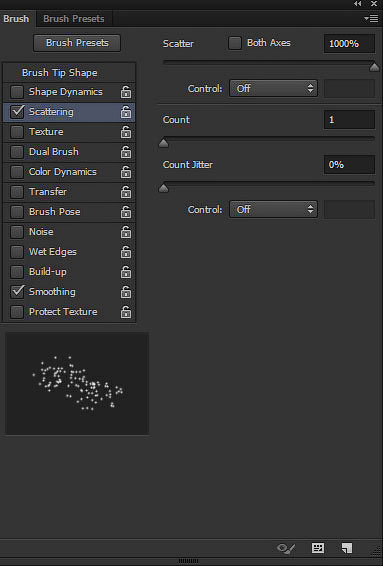Disable the Smoothing checkbox
This screenshot has height=566, width=383.
(17, 292)
